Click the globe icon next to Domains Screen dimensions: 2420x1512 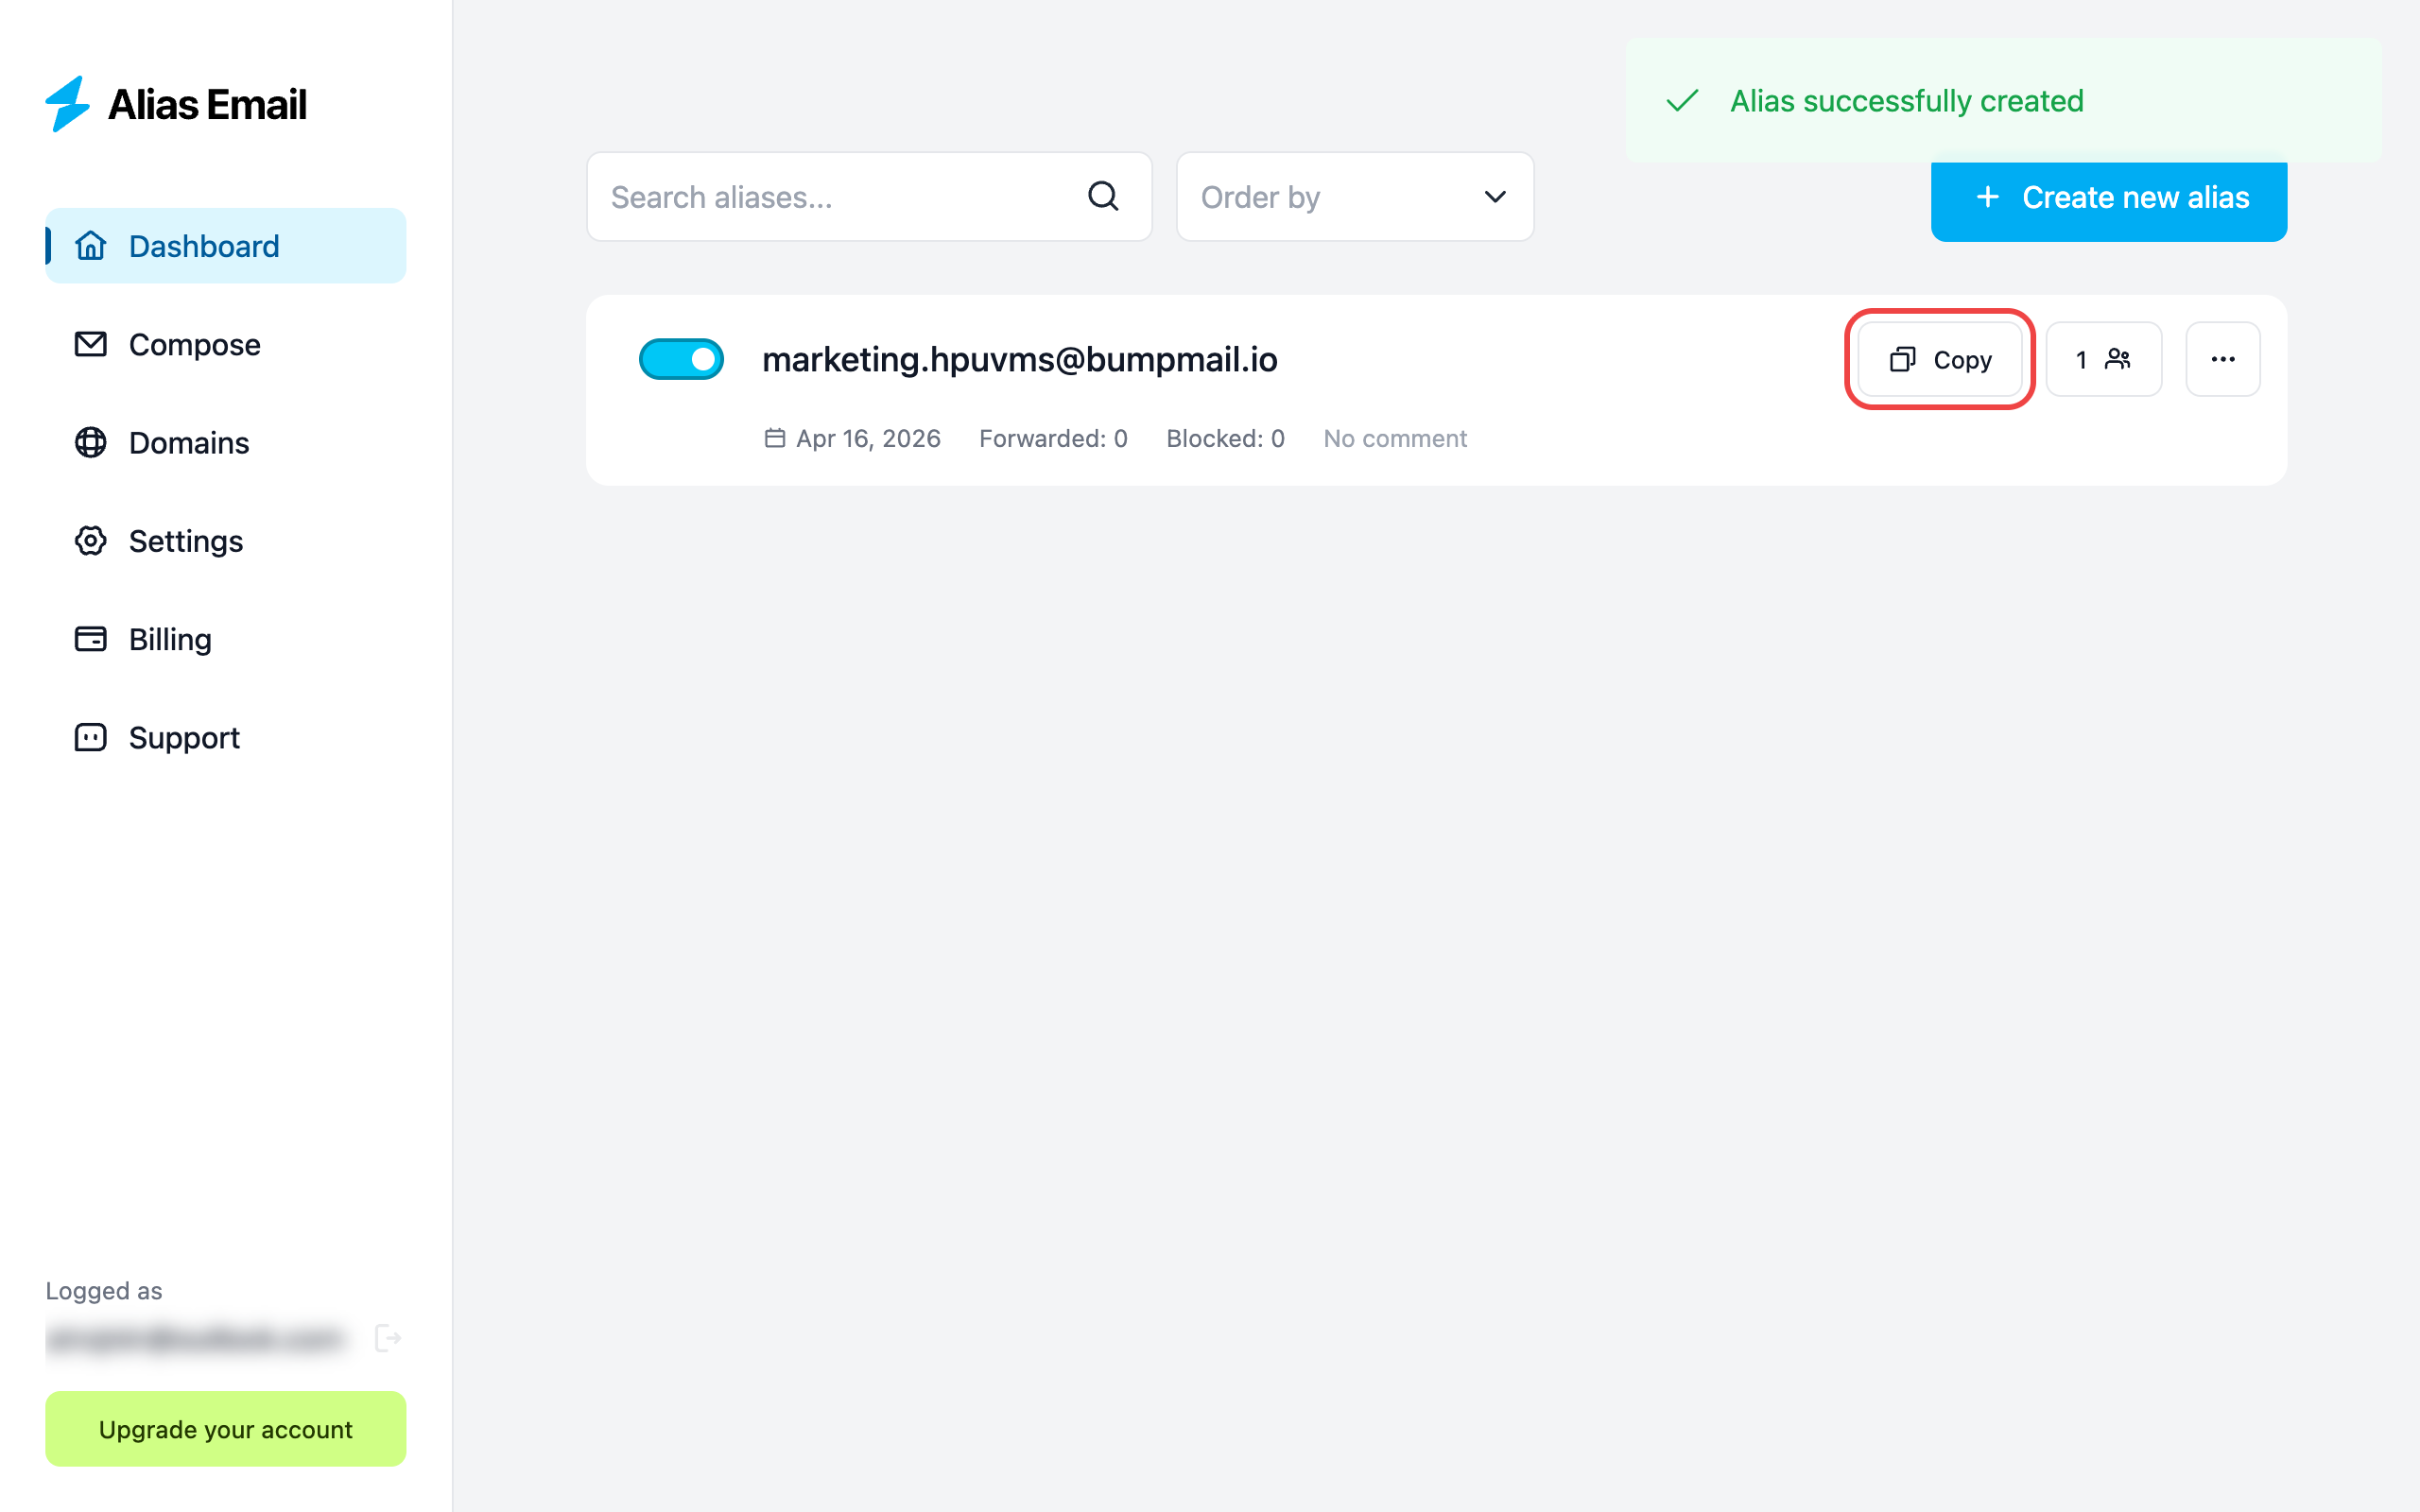coord(90,442)
